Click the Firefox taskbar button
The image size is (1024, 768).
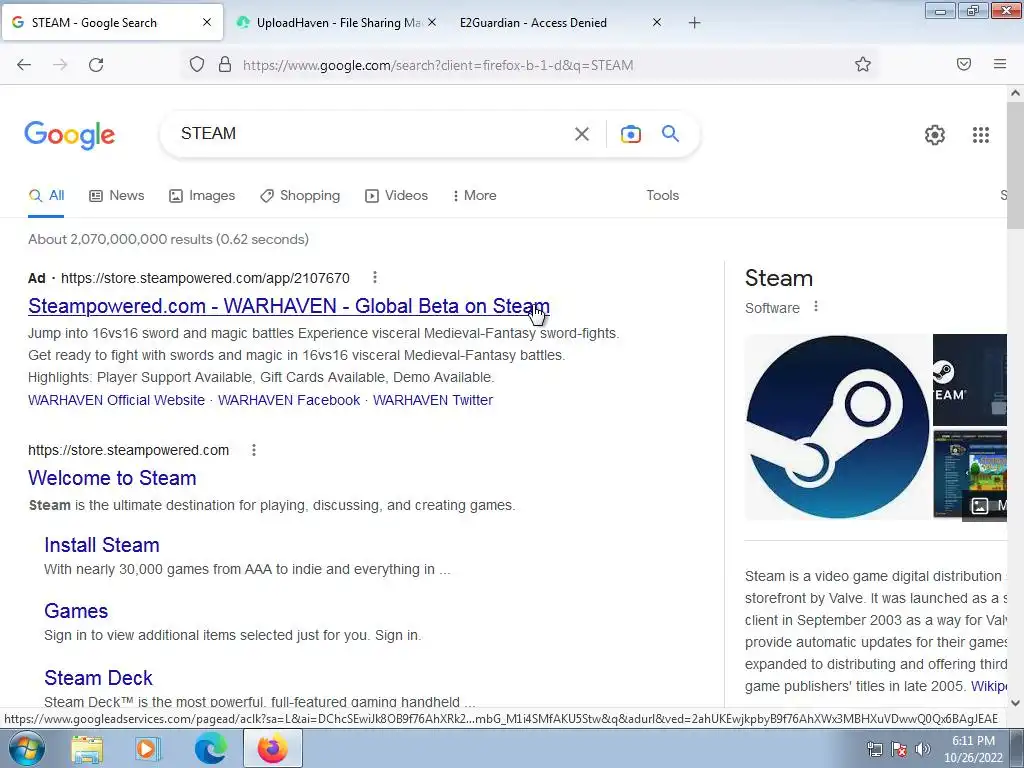(x=273, y=748)
